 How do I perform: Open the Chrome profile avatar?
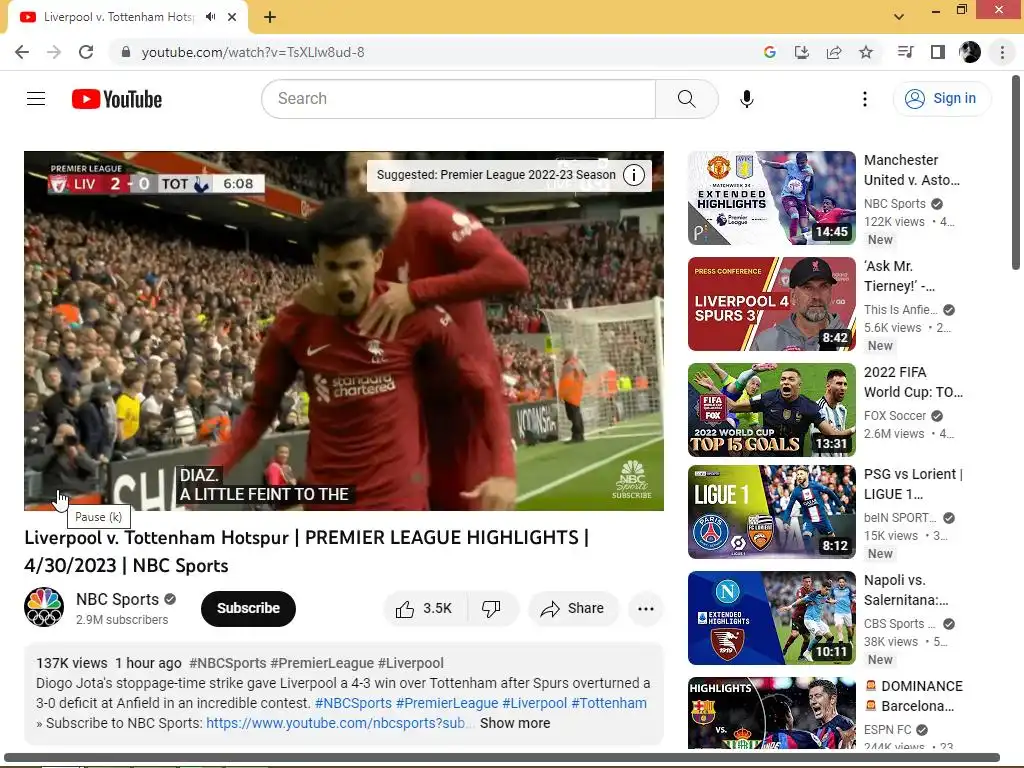(x=970, y=52)
